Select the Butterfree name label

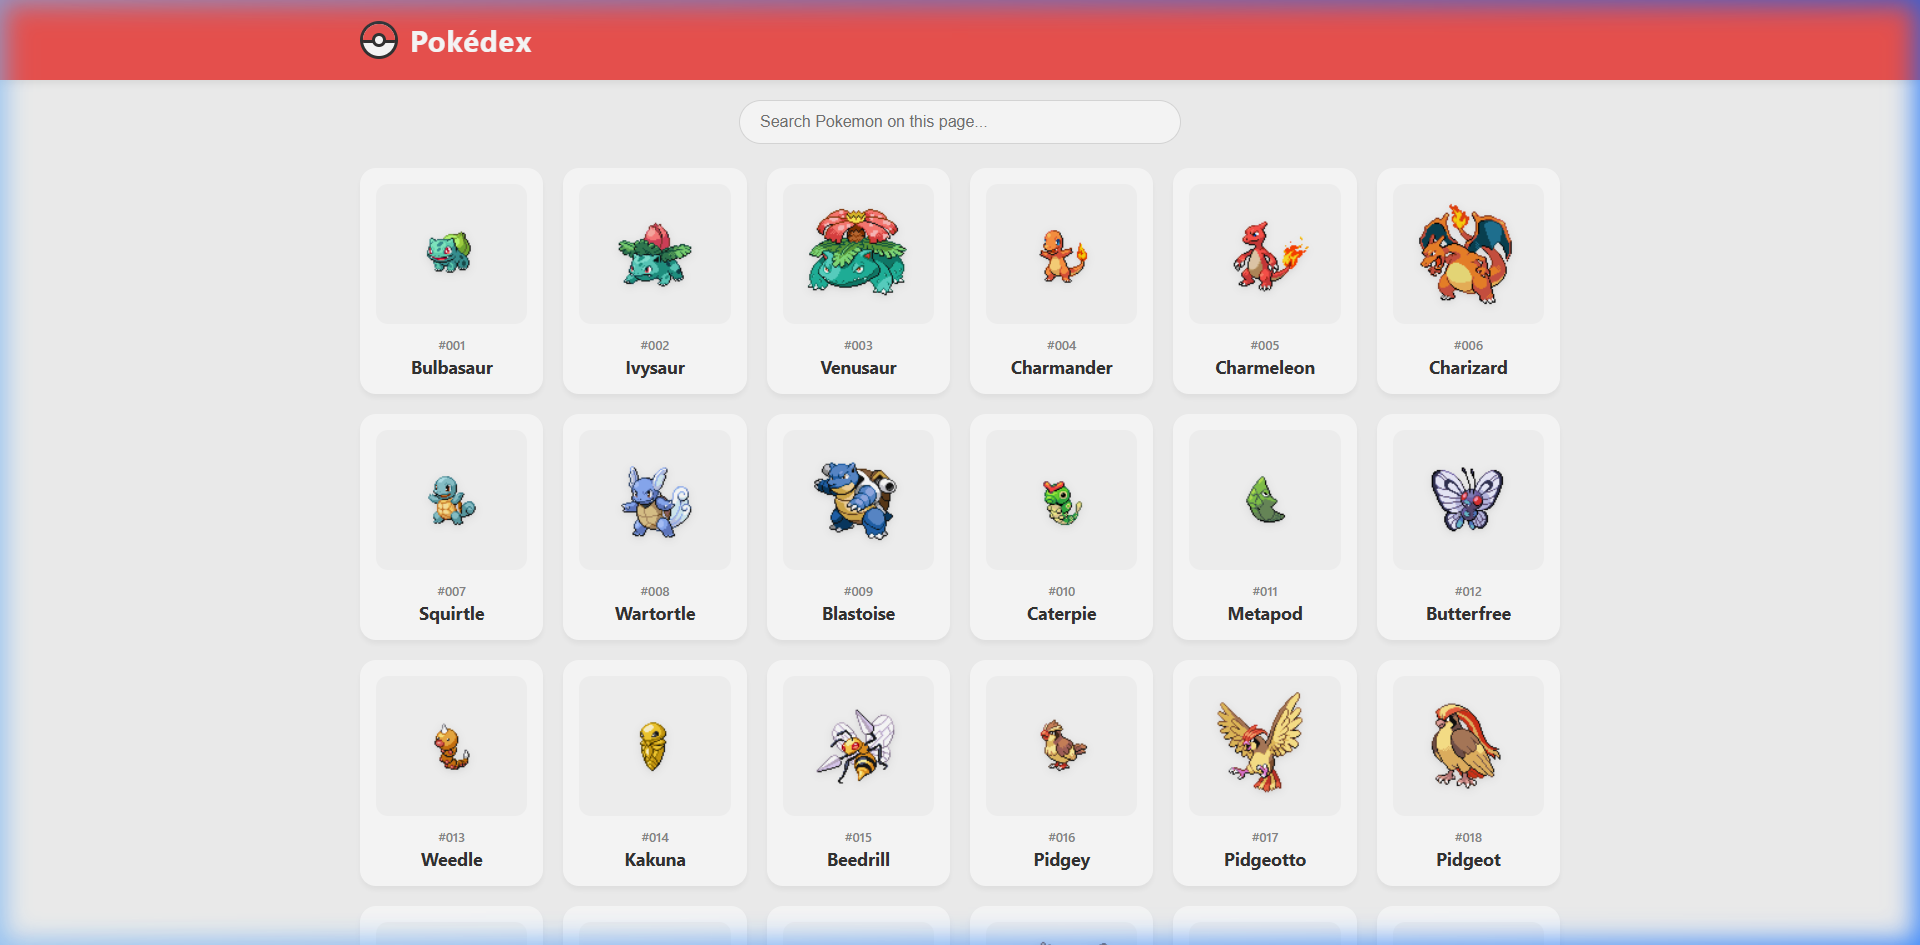[x=1468, y=614]
